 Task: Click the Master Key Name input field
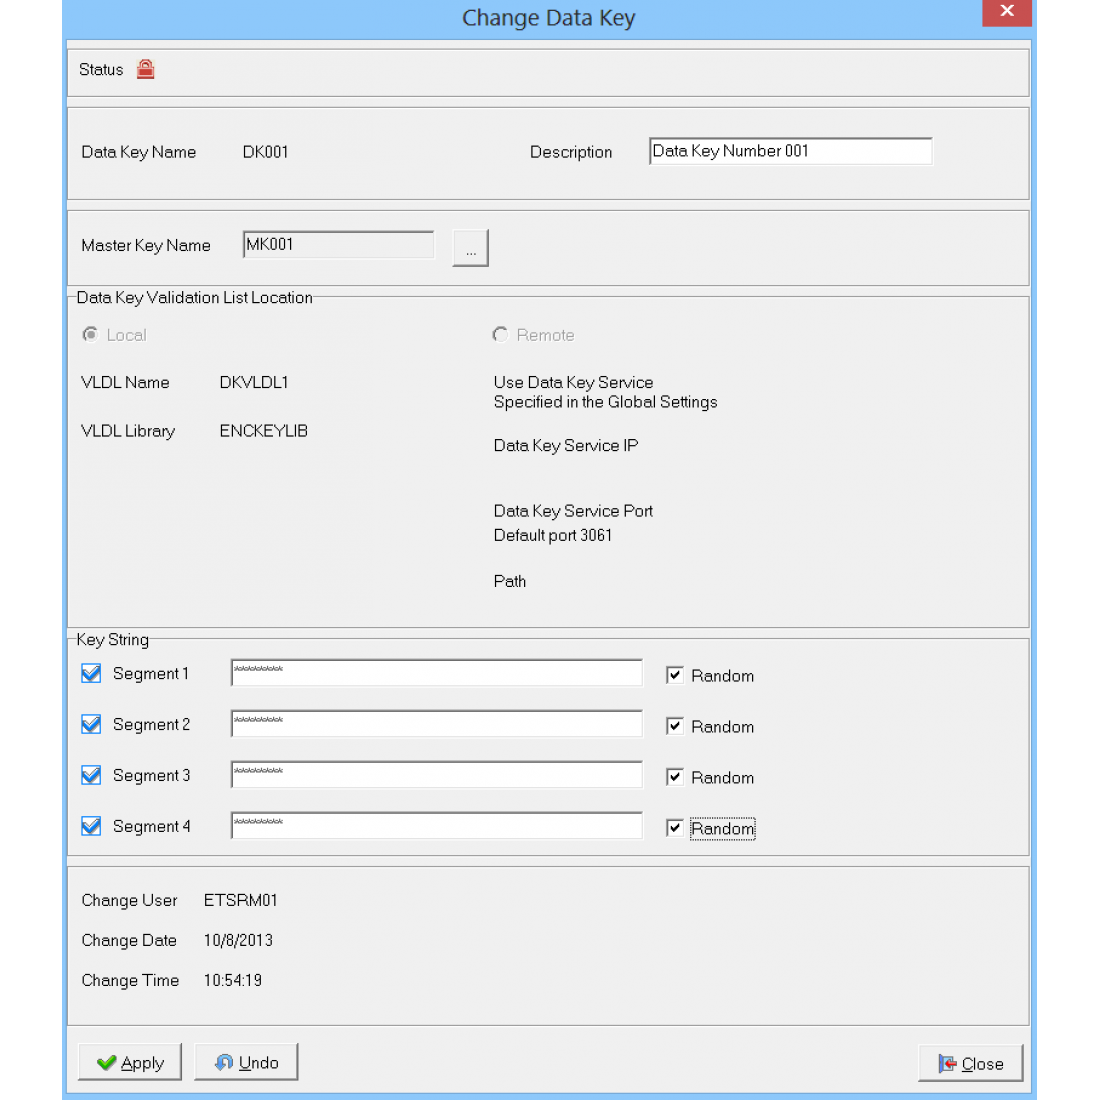[x=337, y=243]
